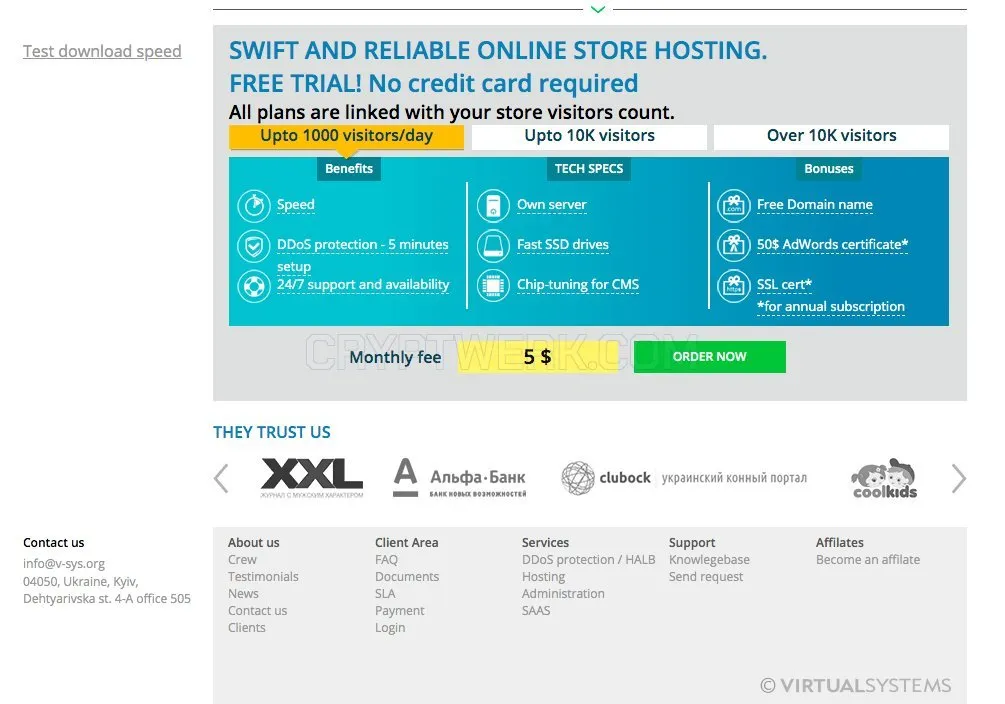Click the Free Domain name gift icon
Screen dimensions: 1005x704
coord(733,206)
